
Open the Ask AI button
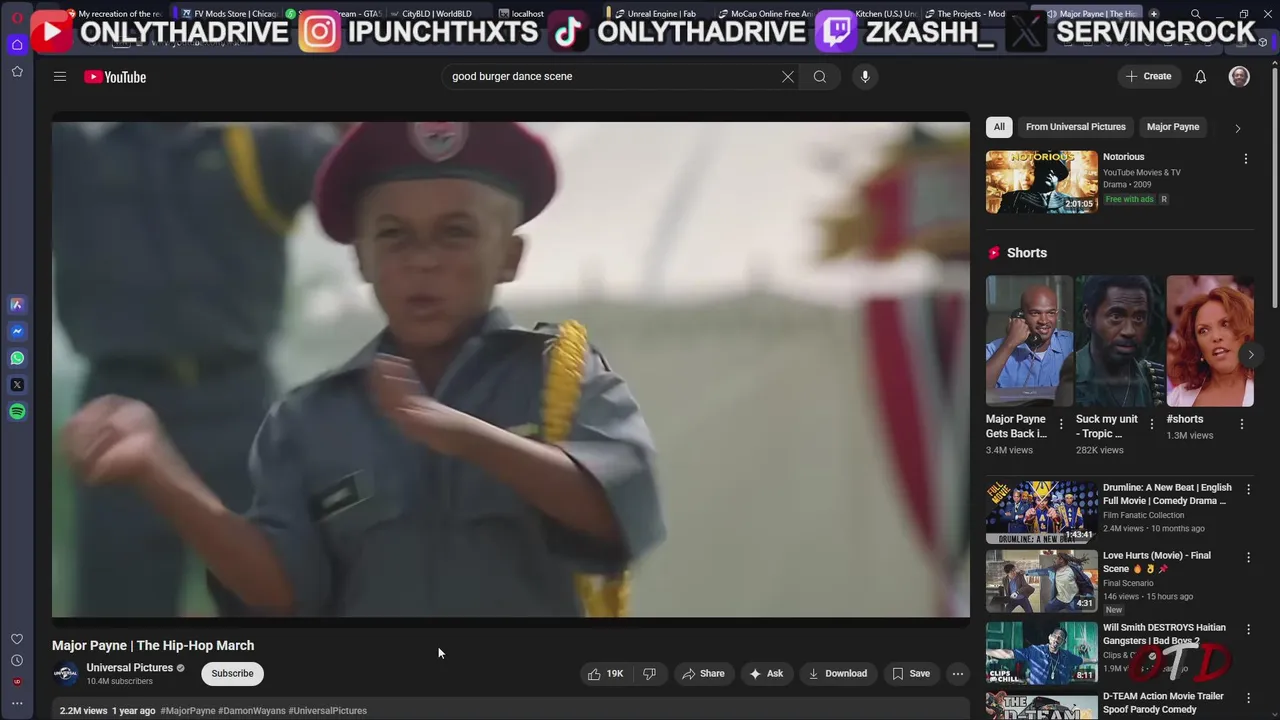tap(766, 674)
